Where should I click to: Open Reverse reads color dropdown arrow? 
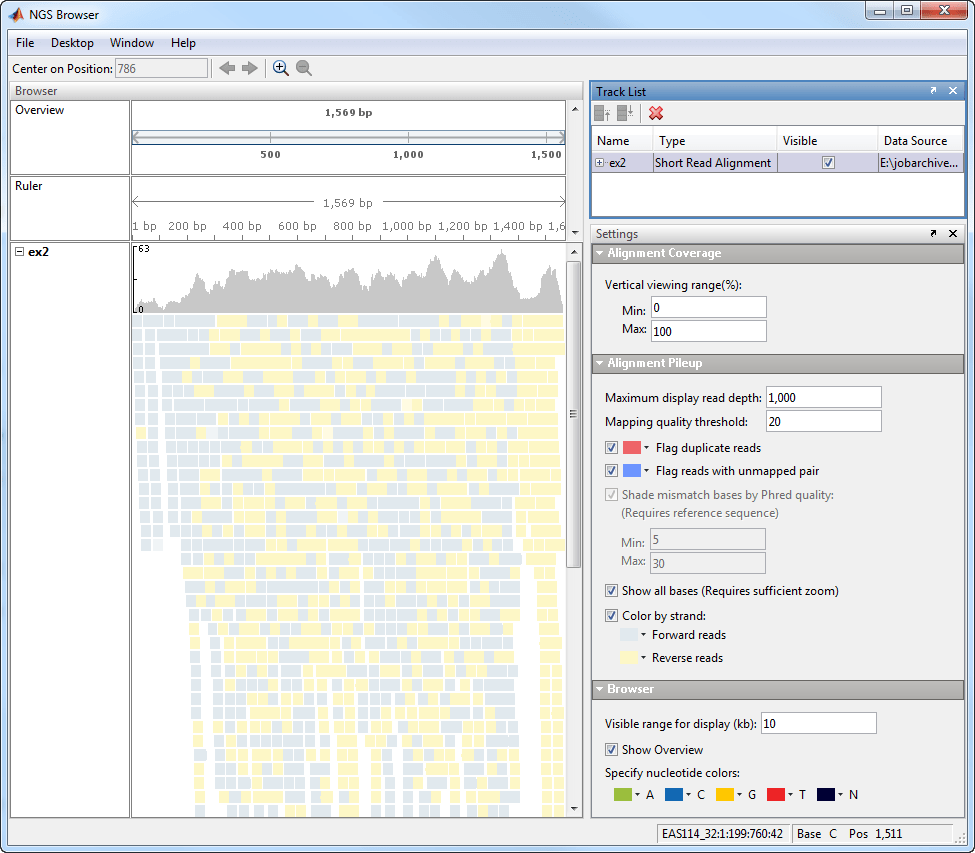[x=644, y=658]
